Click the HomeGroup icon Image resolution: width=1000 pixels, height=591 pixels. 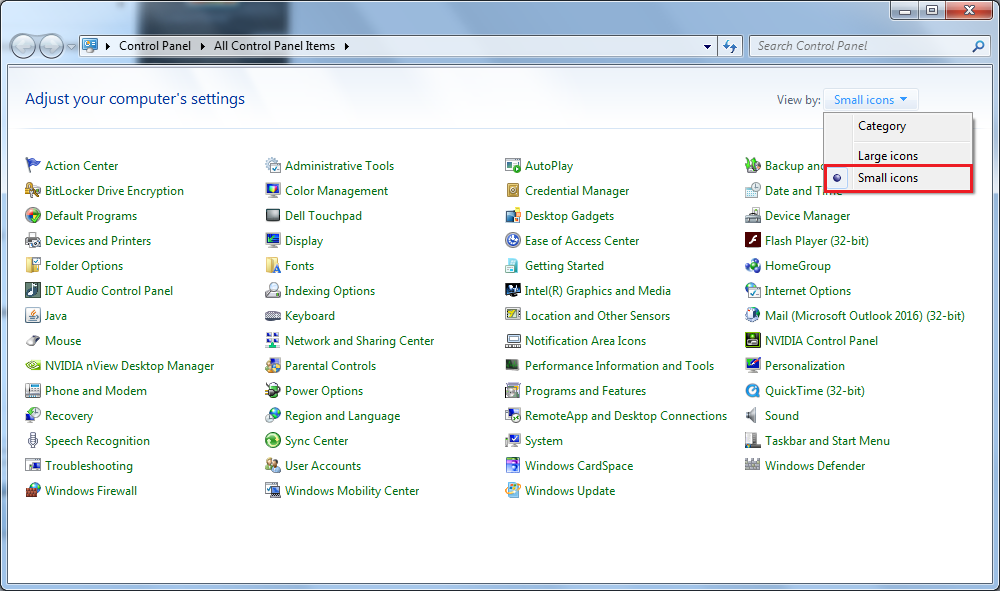(753, 265)
